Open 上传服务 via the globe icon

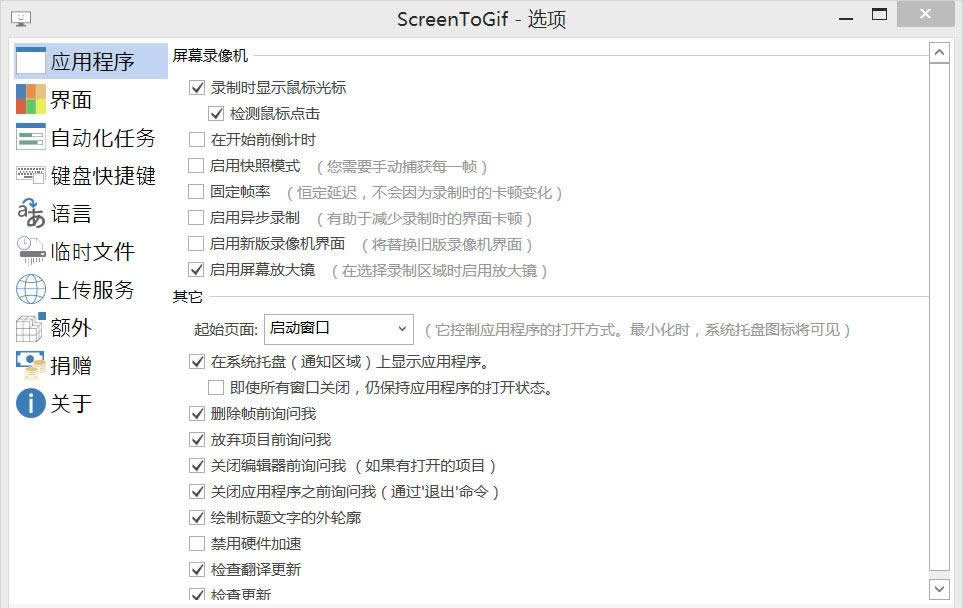tap(31, 289)
